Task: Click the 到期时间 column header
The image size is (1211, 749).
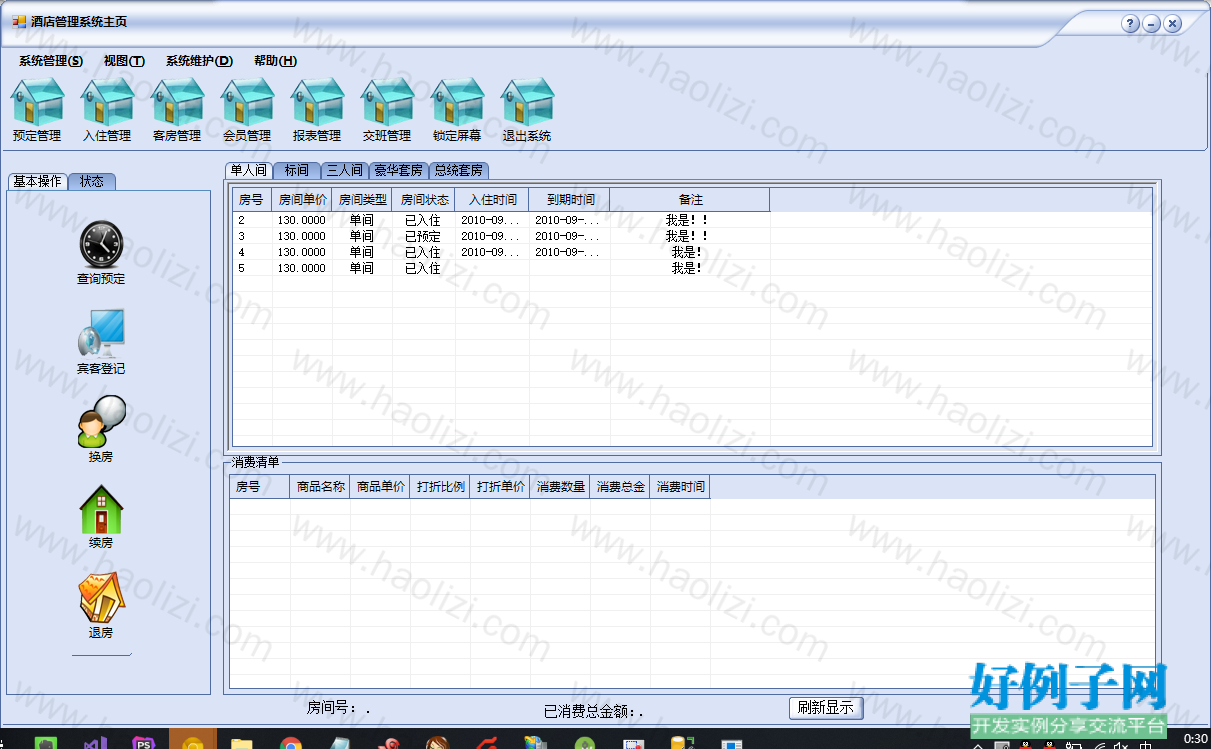Action: tap(570, 200)
